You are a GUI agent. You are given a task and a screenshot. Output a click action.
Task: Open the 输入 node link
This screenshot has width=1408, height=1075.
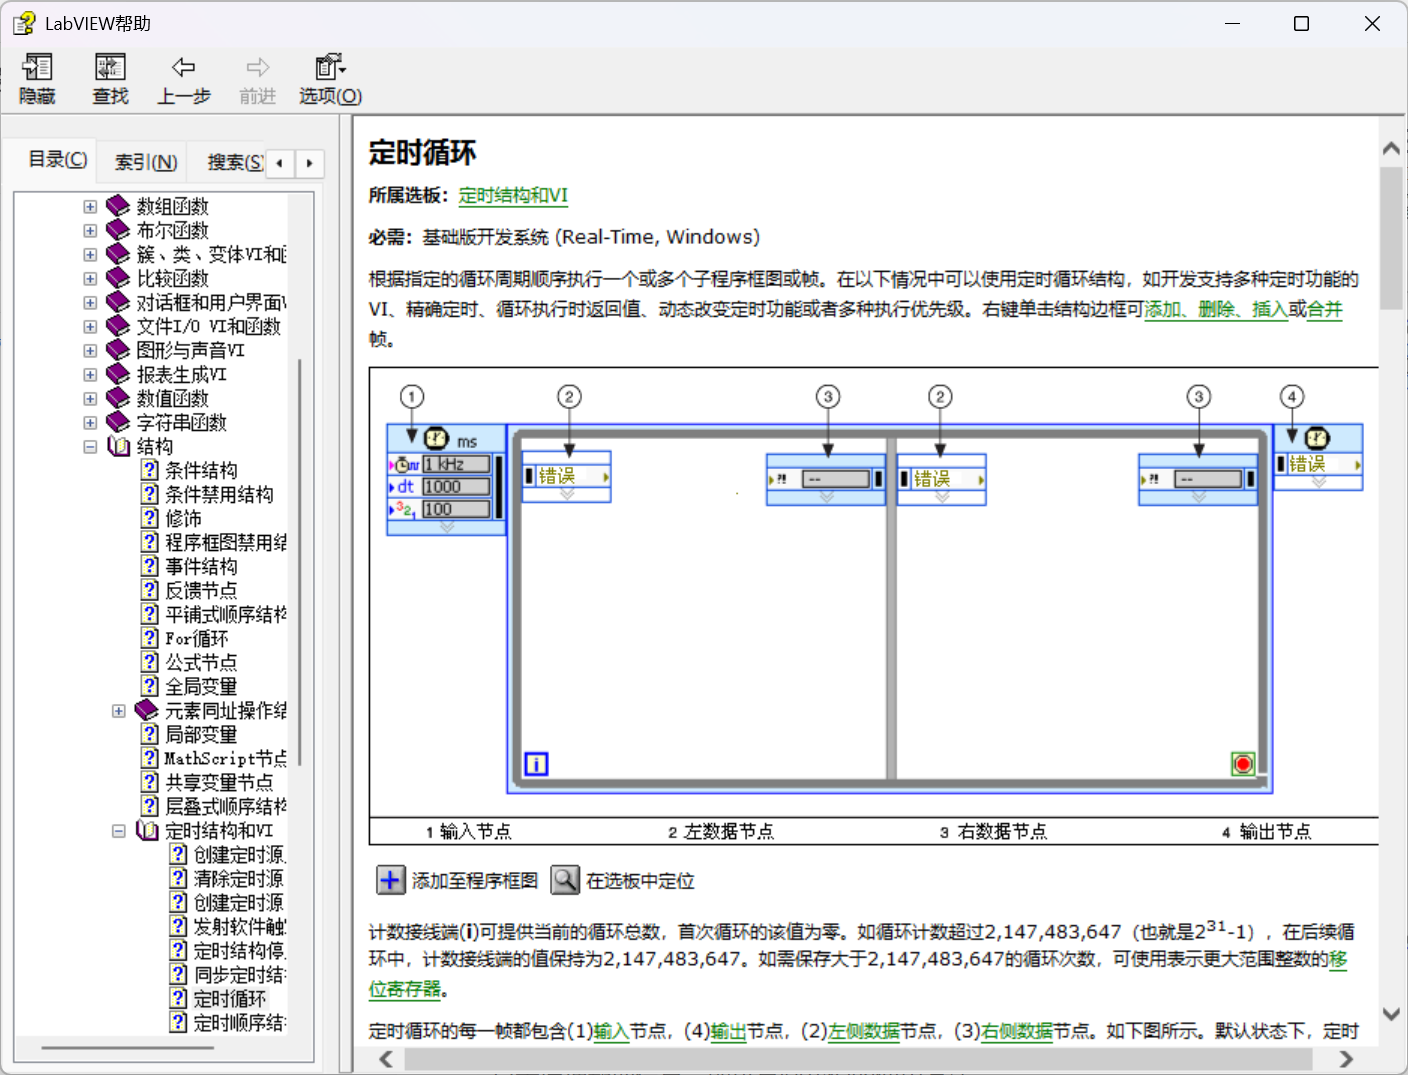click(611, 1031)
